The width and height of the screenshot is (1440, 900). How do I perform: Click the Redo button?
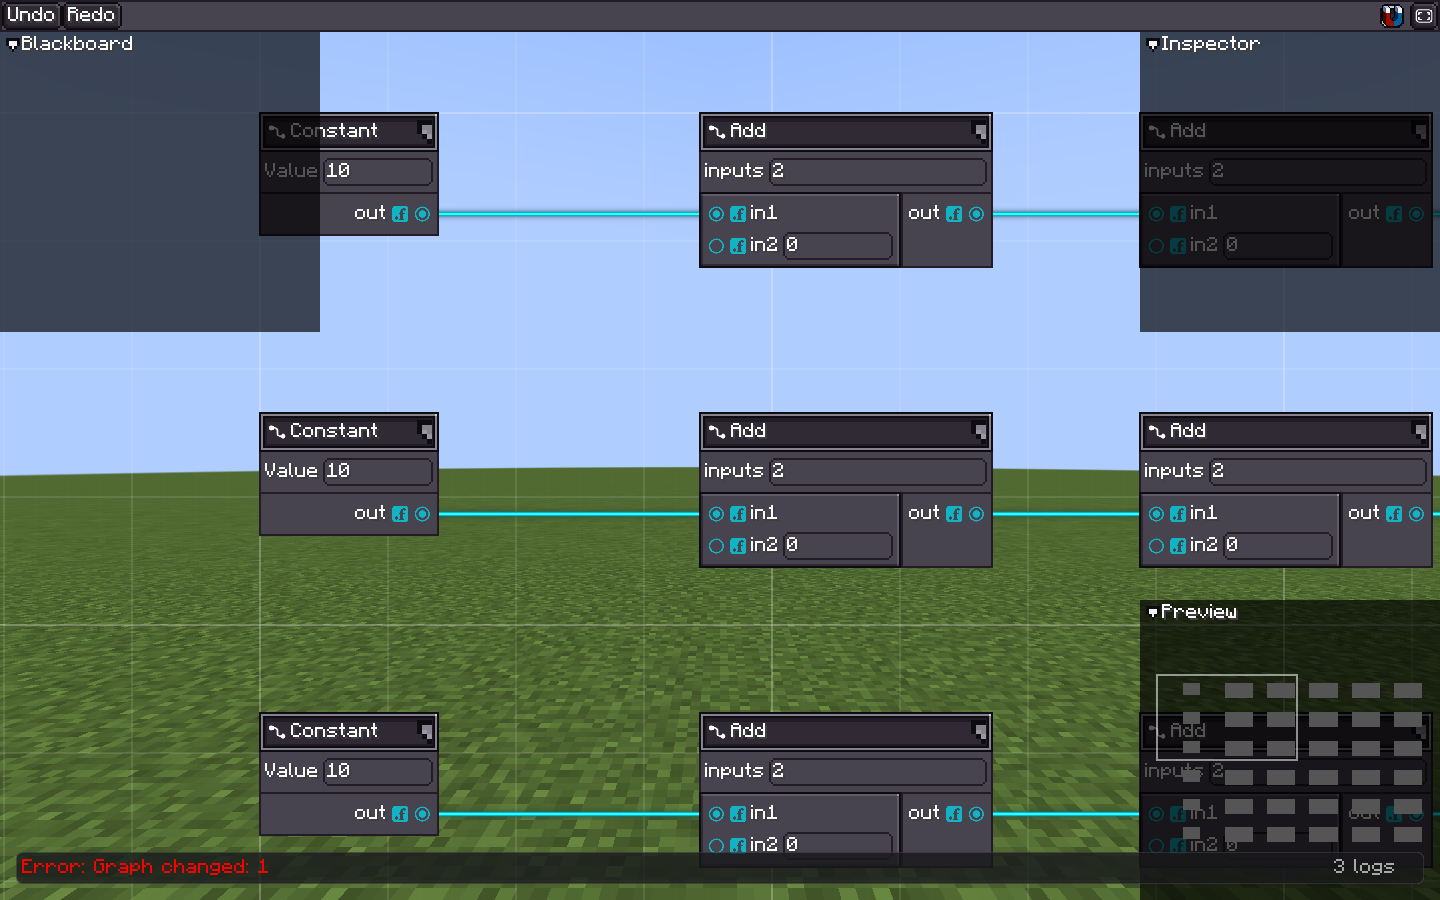(91, 15)
